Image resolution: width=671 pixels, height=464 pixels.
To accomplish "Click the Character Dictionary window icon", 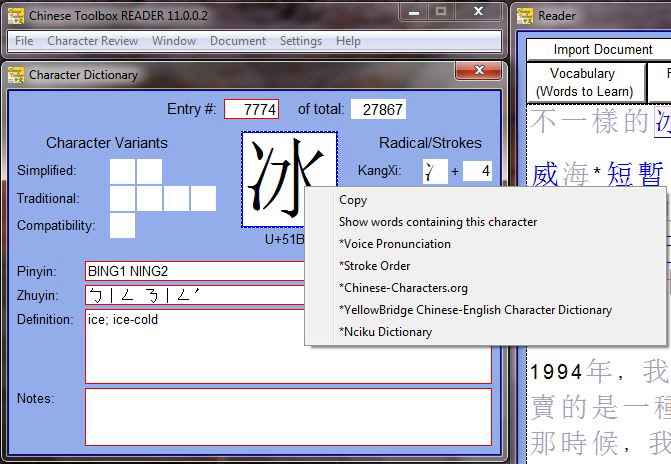I will 16,75.
